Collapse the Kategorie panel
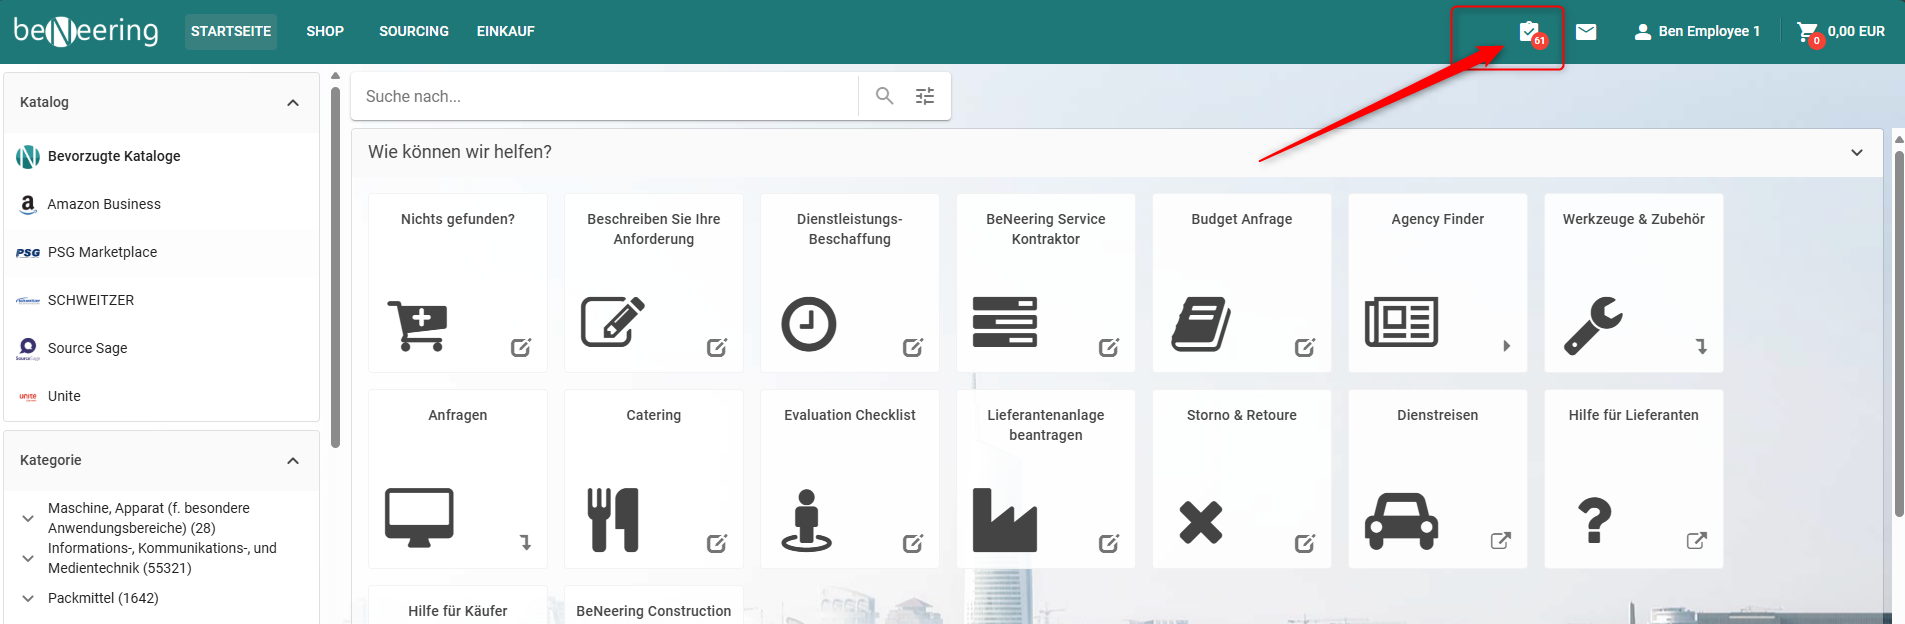 tap(293, 460)
